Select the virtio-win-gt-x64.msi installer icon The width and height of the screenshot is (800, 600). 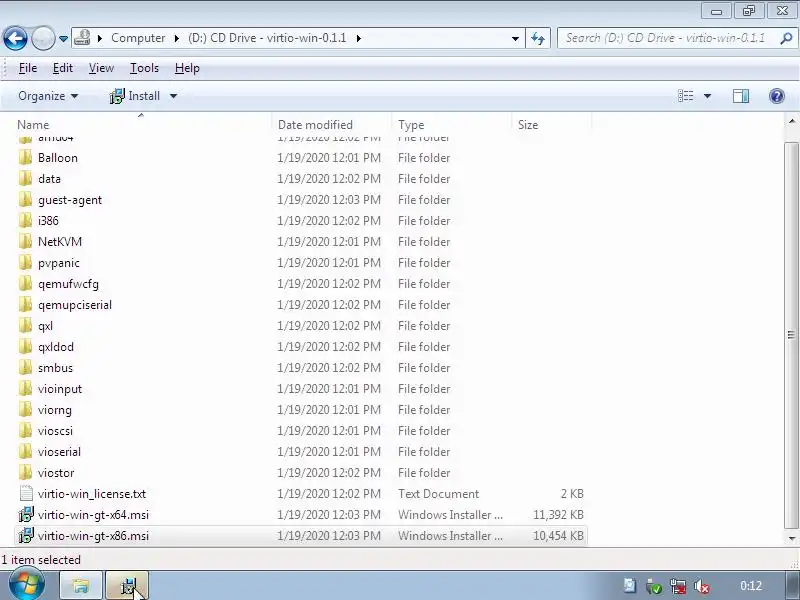pyautogui.click(x=26, y=514)
